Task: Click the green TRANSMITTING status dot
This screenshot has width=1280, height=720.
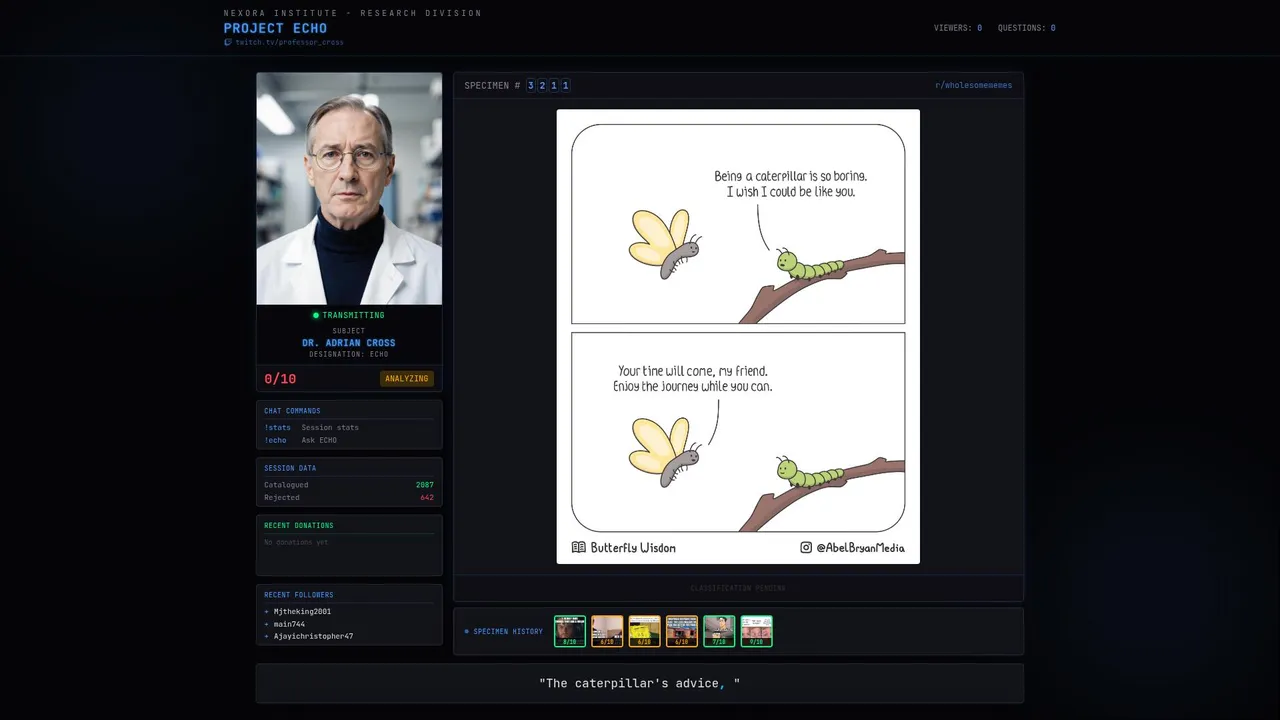Action: (x=316, y=315)
